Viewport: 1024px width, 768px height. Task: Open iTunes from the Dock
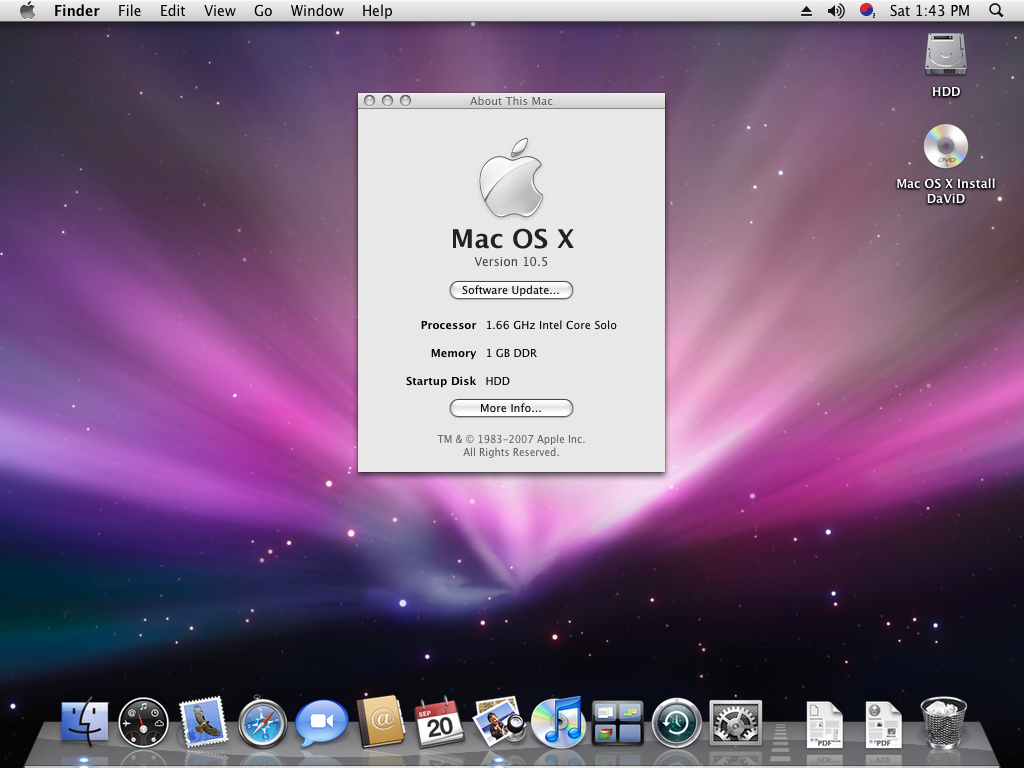[x=558, y=722]
